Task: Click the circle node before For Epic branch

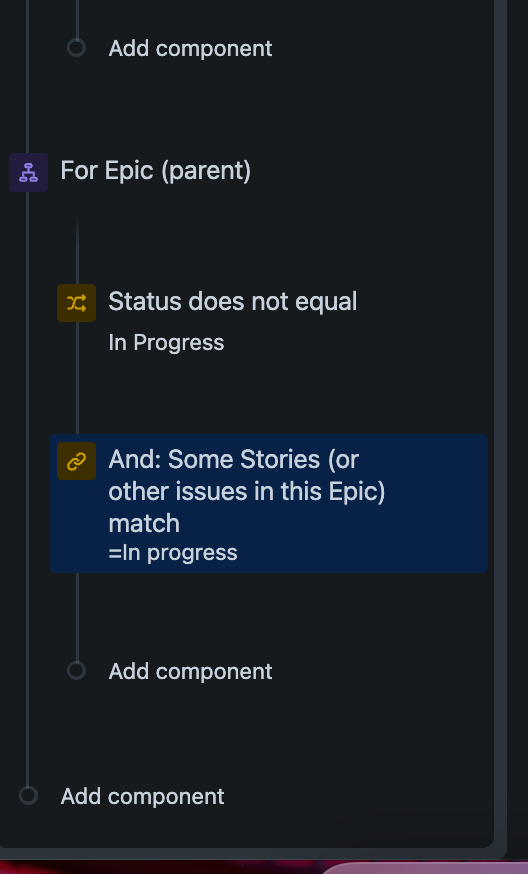Action: pyautogui.click(x=76, y=48)
